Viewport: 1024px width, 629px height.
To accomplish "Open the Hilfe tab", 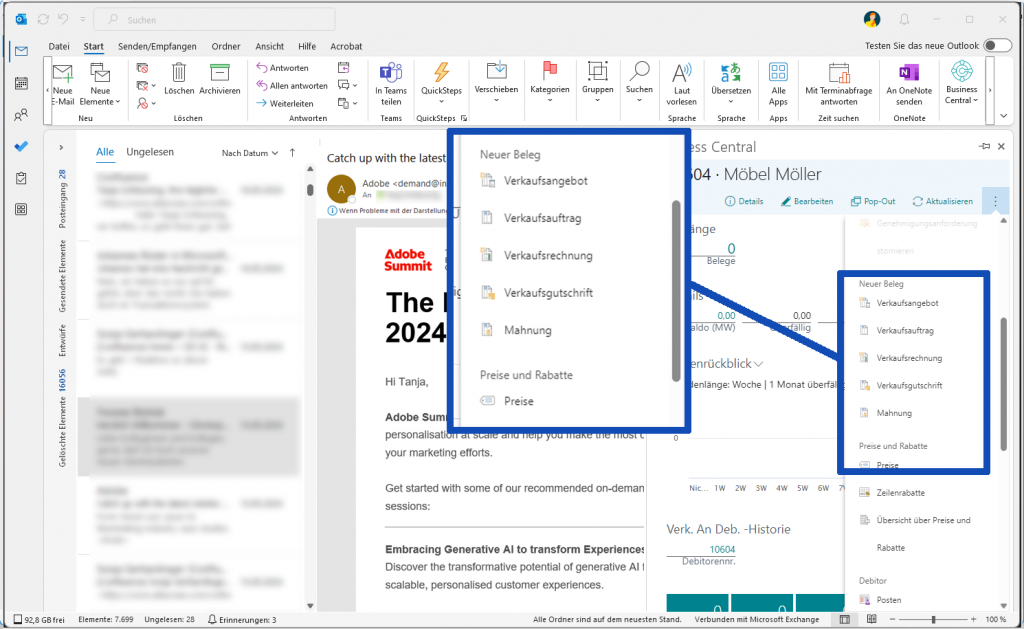I will (307, 46).
